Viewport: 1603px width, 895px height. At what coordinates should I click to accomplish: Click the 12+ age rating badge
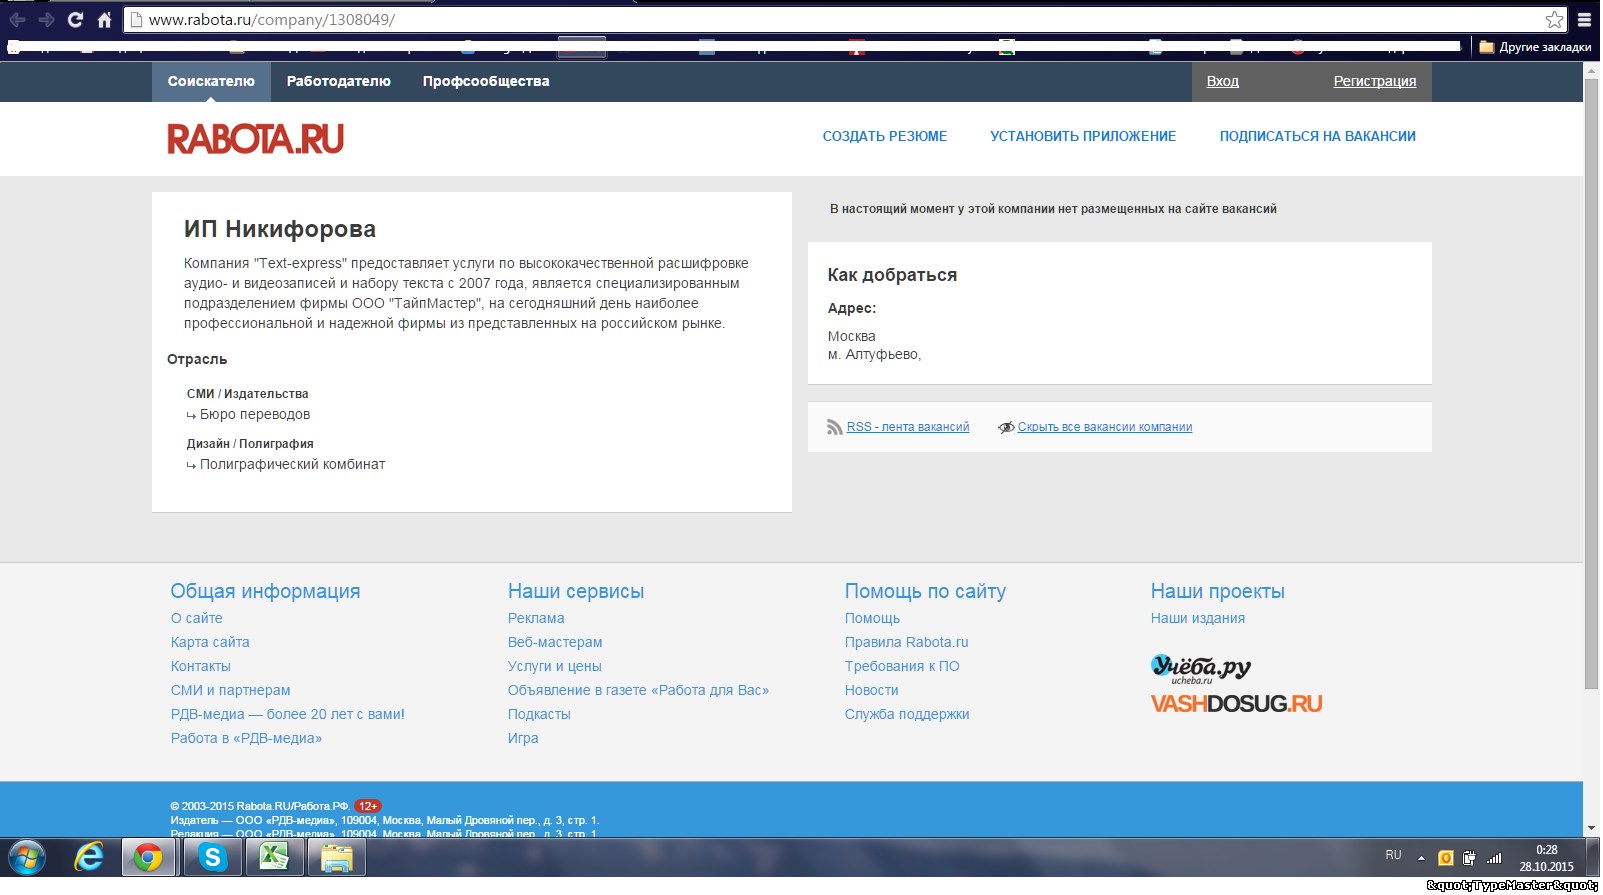pos(368,806)
